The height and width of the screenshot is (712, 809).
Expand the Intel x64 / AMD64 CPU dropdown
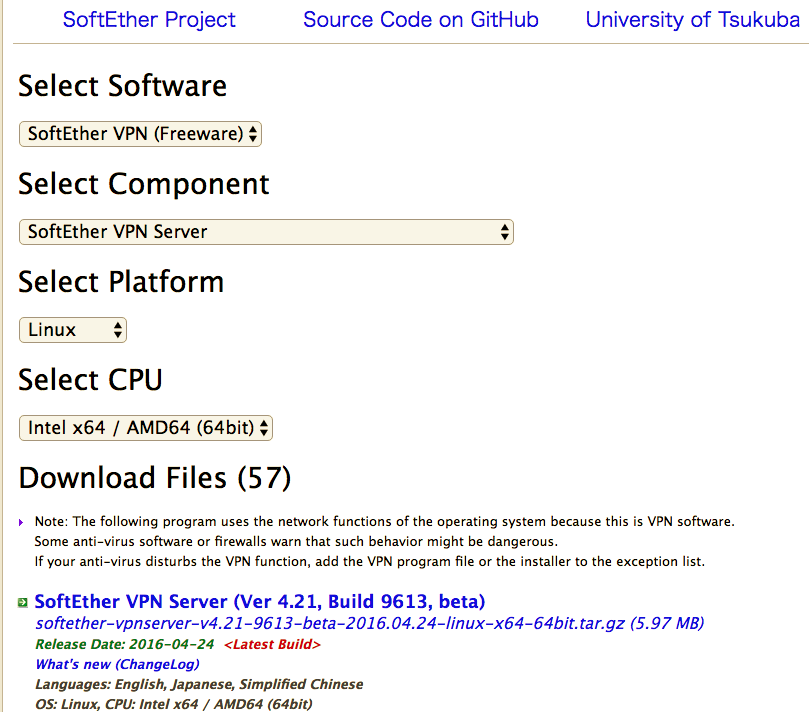(x=145, y=428)
